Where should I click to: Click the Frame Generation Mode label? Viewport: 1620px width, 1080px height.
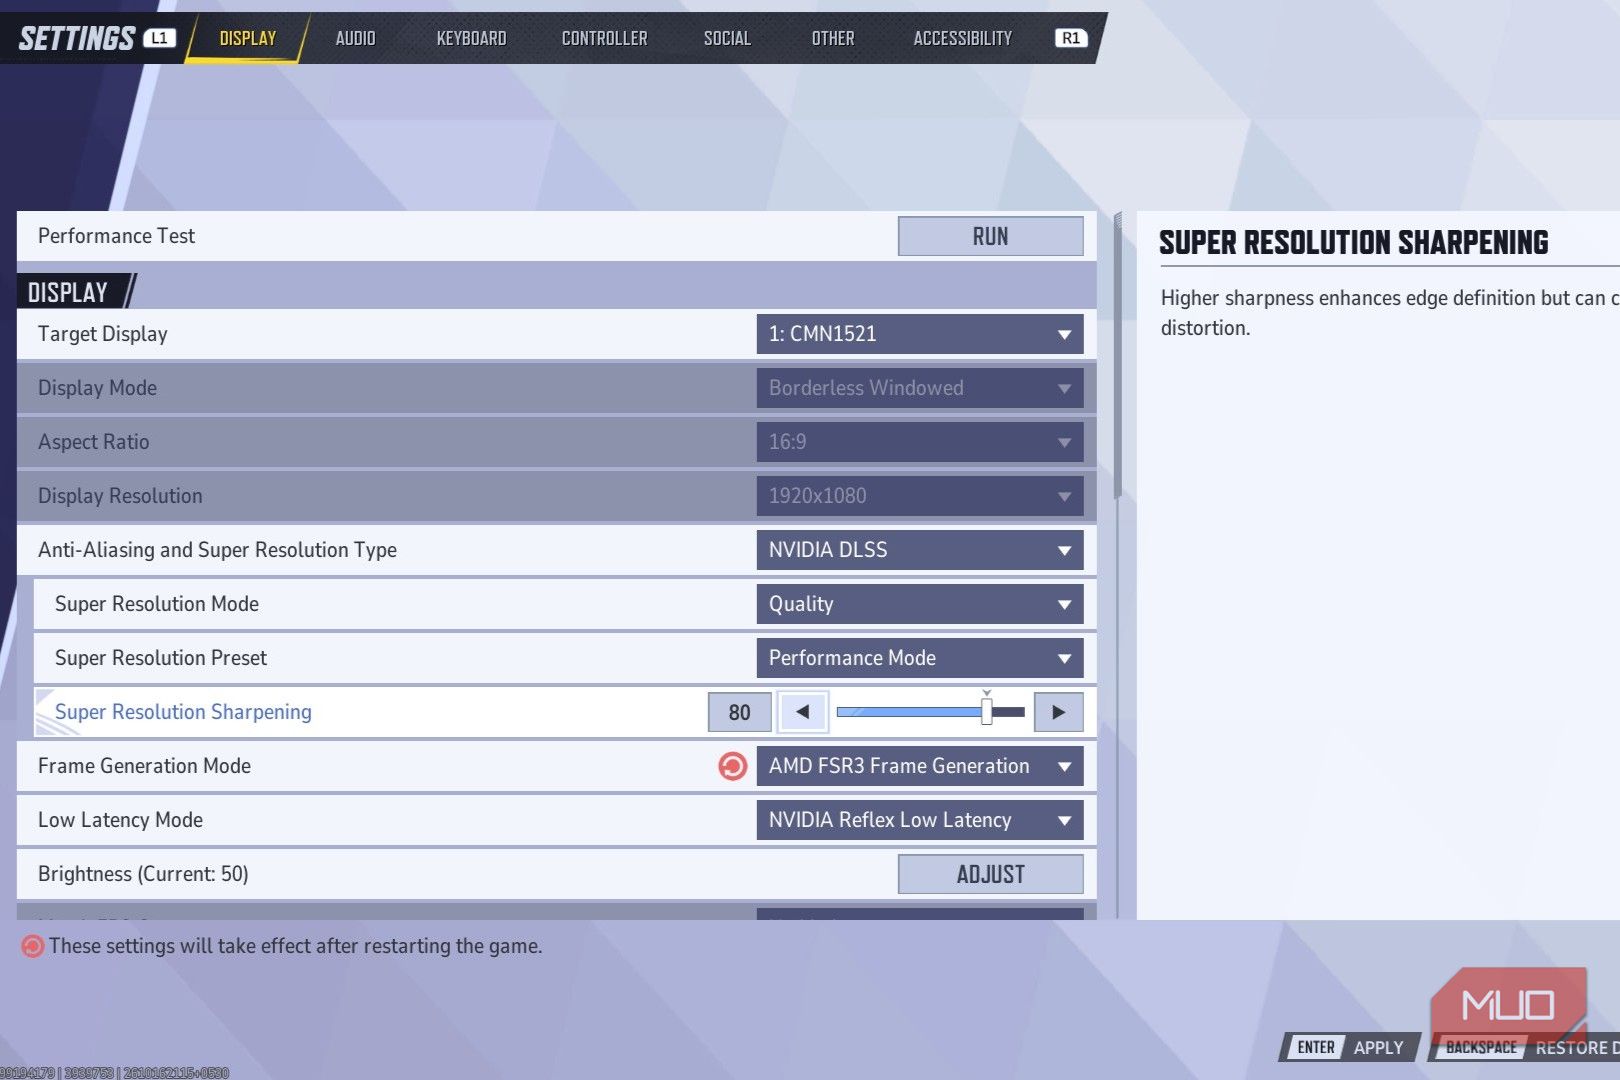144,766
